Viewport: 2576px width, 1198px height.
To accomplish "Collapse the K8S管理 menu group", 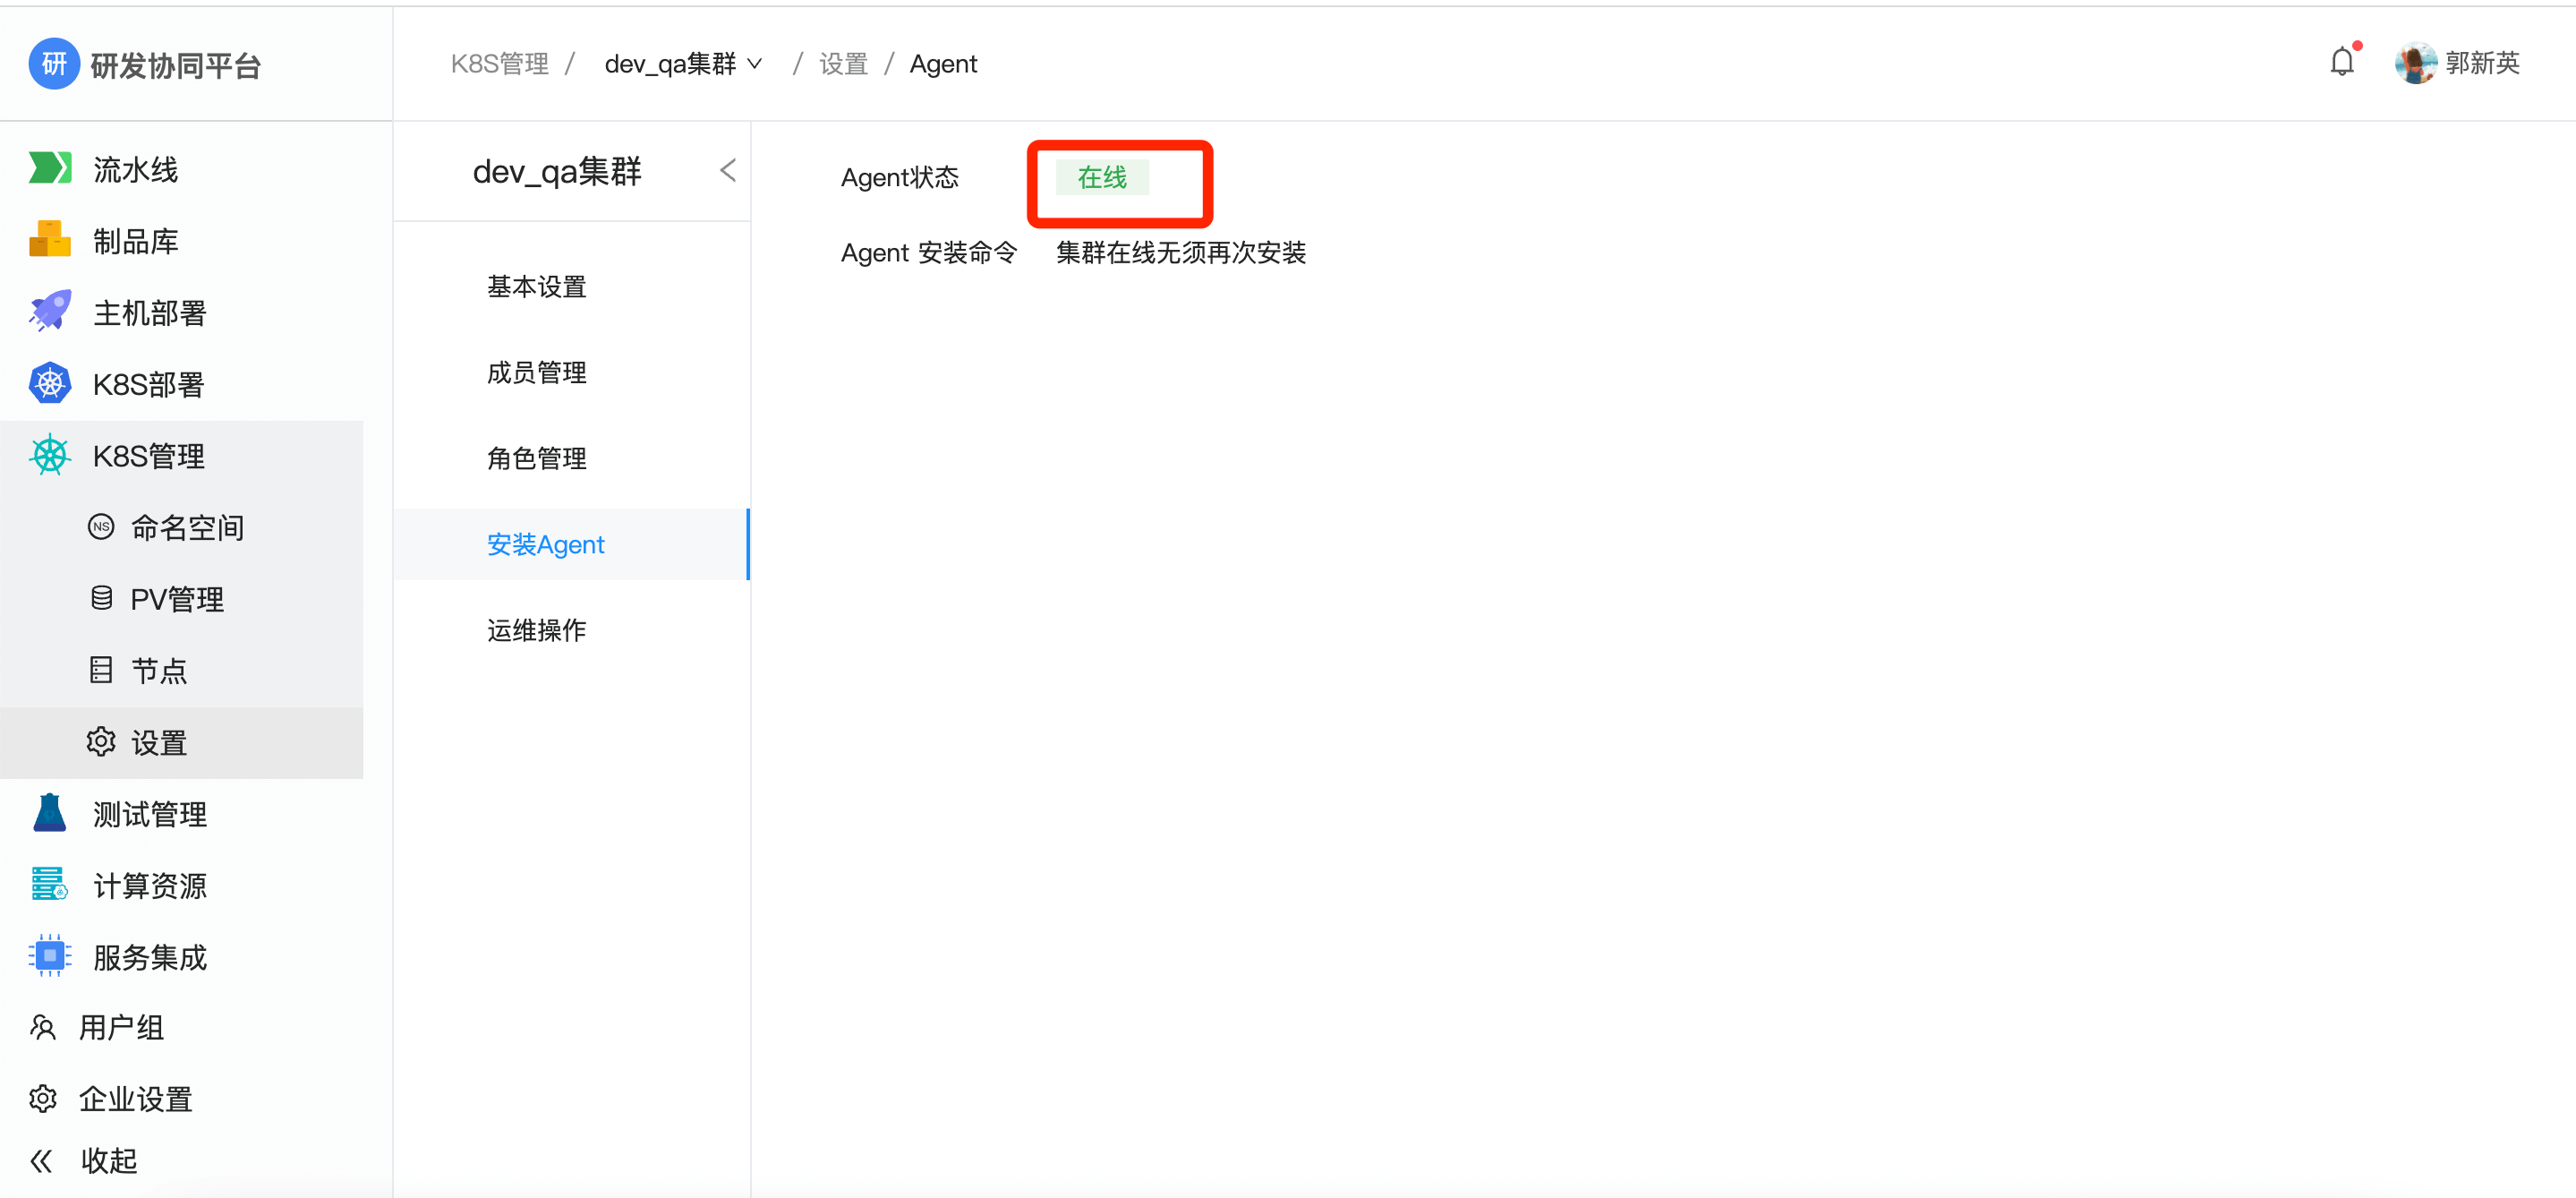I will pos(148,456).
